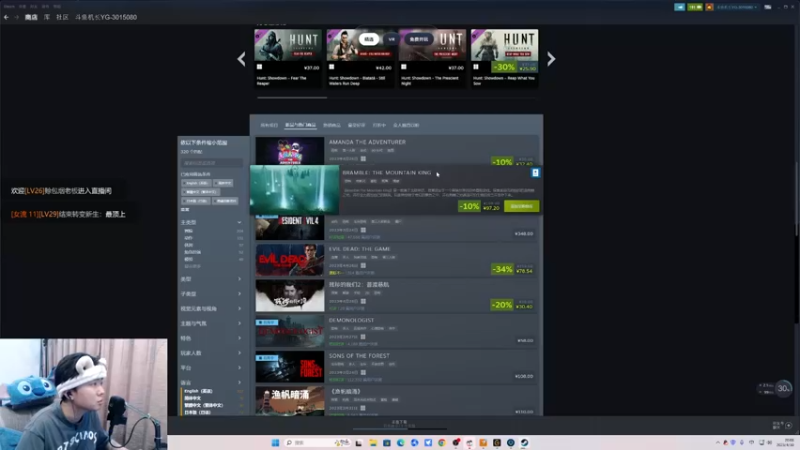The image size is (800, 450).
Task: Open Hunt: Showdown – The Prescient Night card
Action: [432, 58]
